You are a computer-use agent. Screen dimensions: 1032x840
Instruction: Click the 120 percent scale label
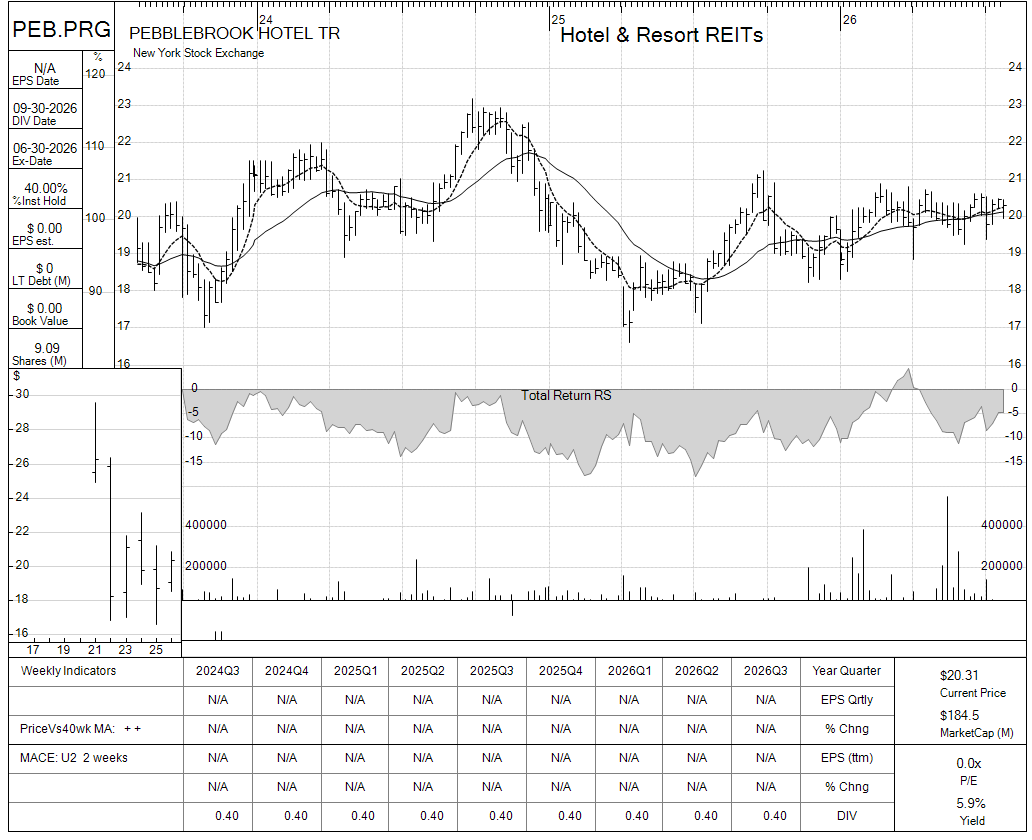coord(95,74)
